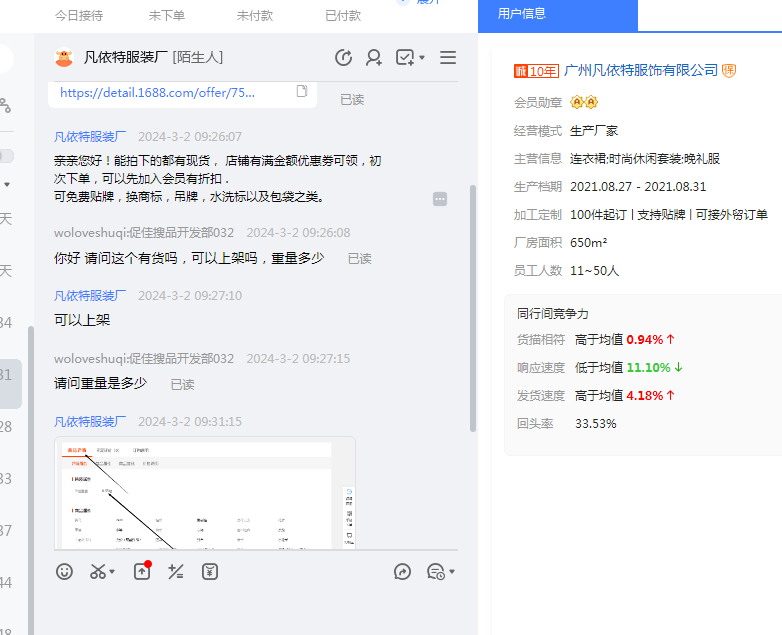
Task: Open the product screenshot image in chat
Action: coord(205,492)
